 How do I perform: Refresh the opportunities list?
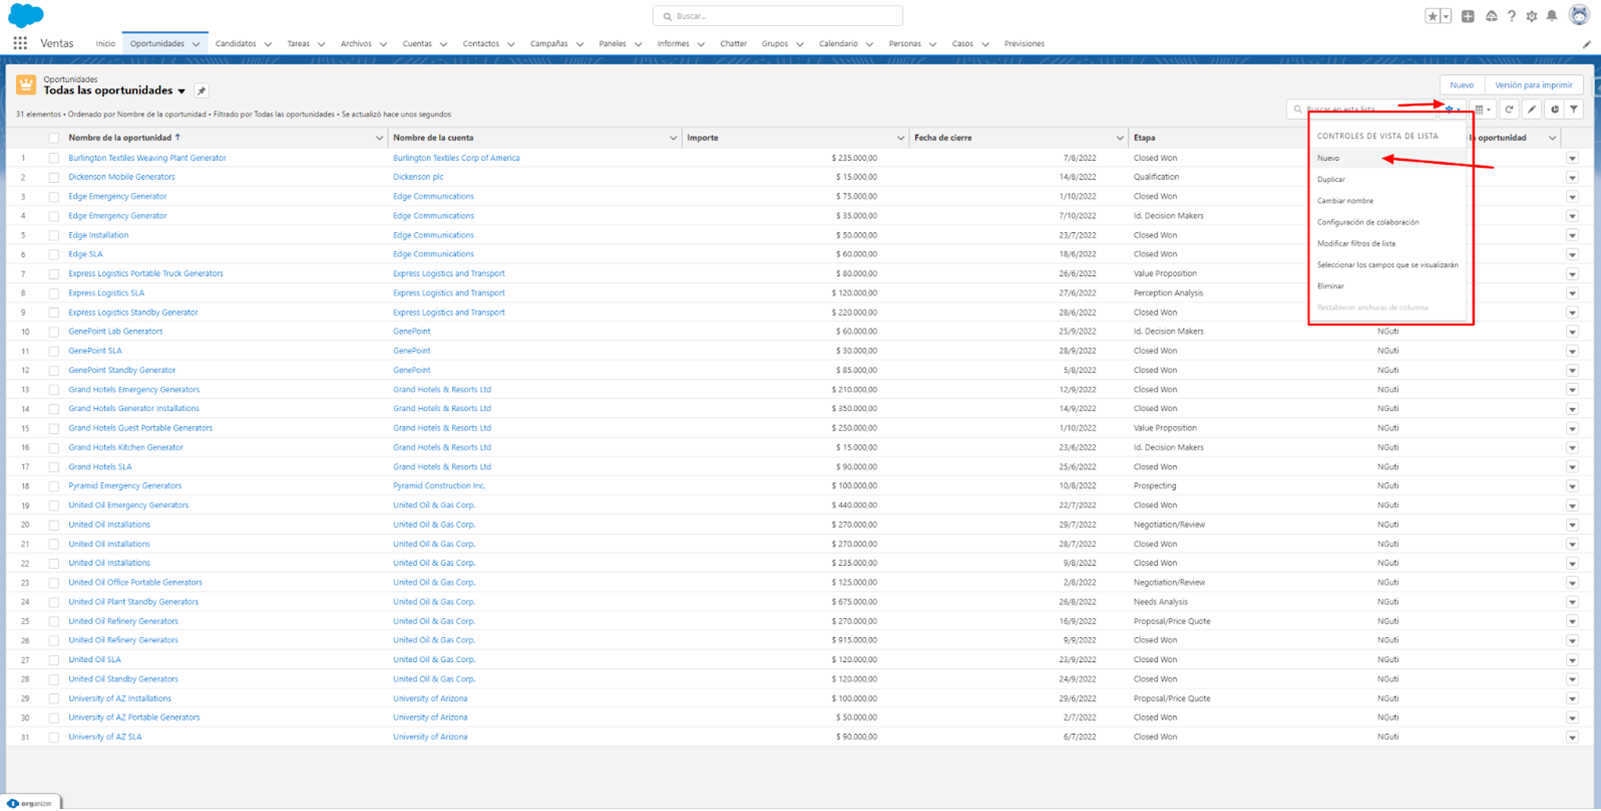pyautogui.click(x=1509, y=109)
